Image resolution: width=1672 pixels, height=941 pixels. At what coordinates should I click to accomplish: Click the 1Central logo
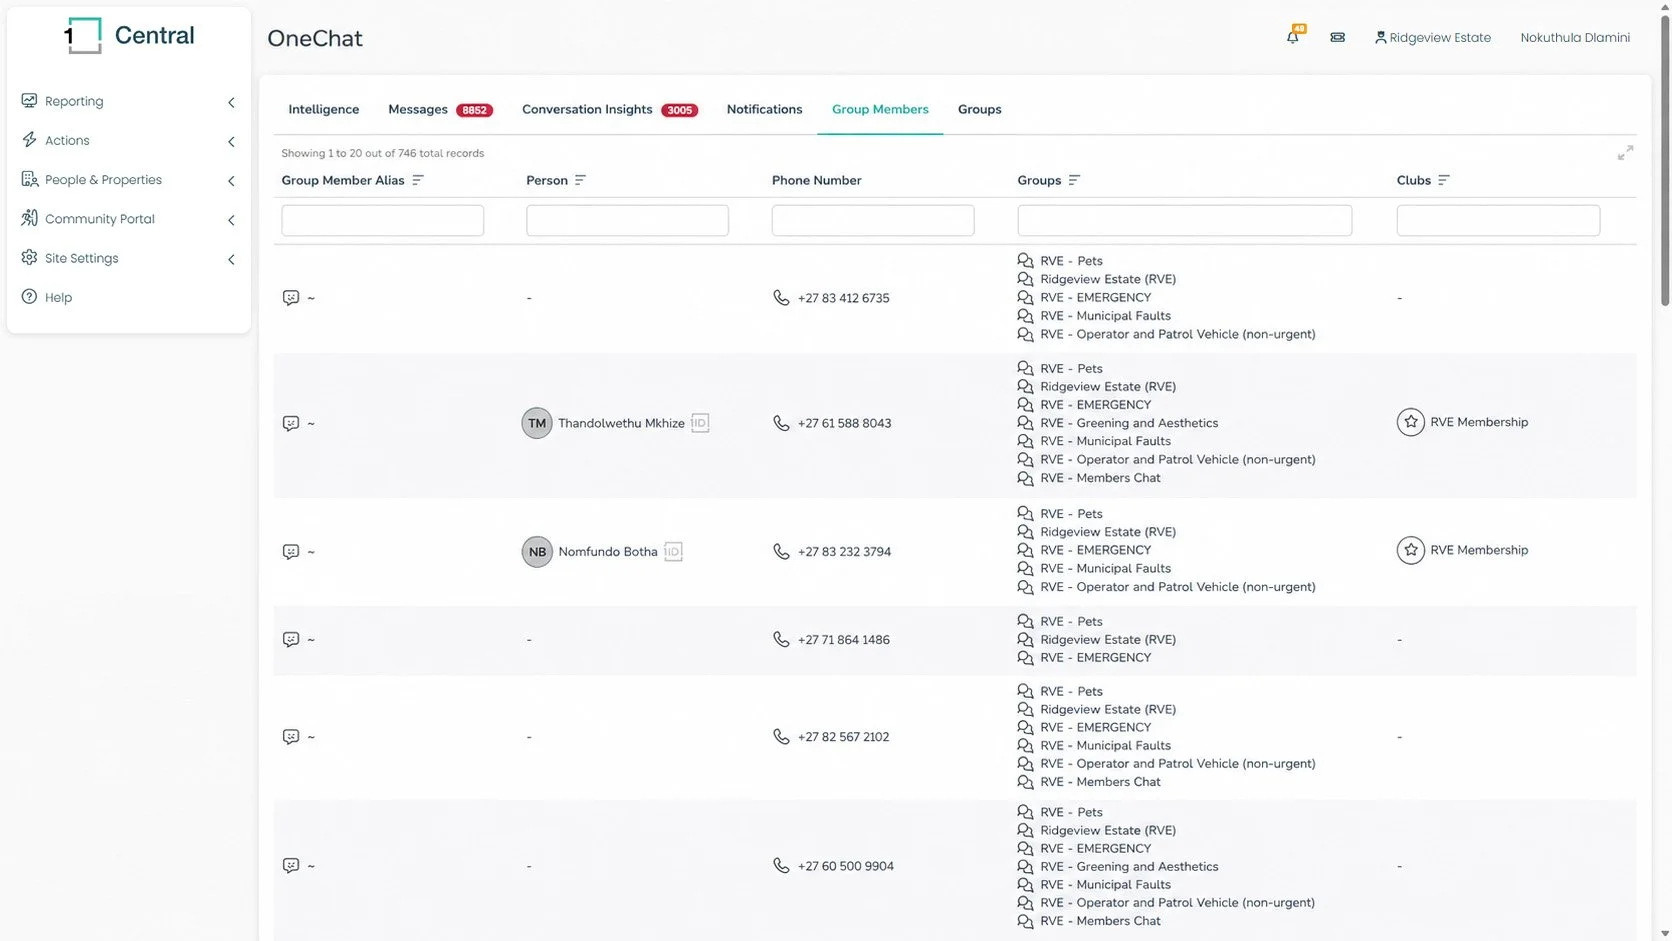tap(128, 36)
